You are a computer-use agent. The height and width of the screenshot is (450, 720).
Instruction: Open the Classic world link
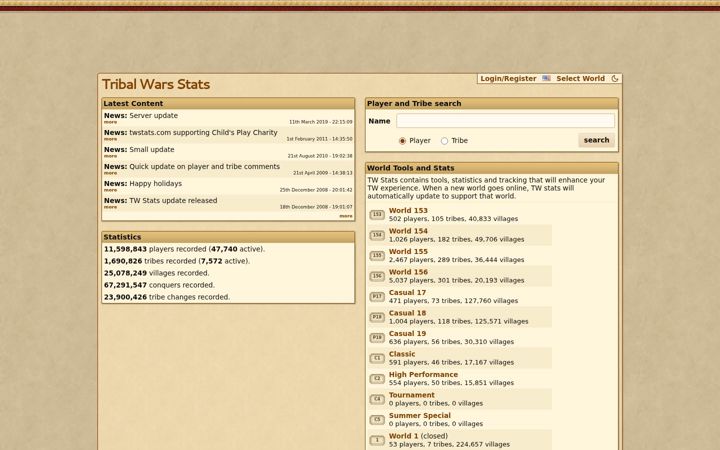tap(402, 354)
